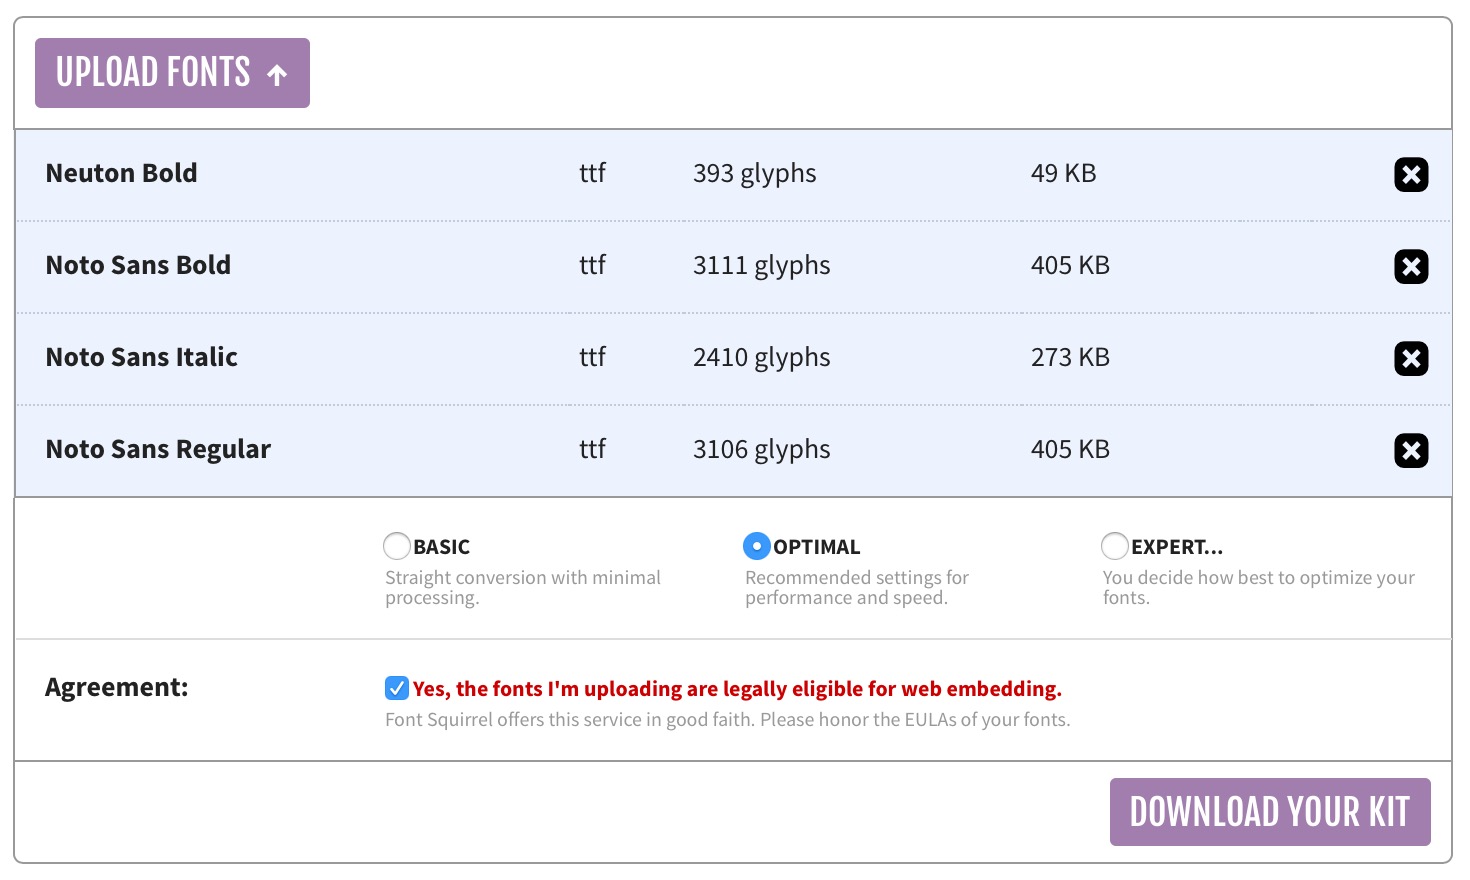Remove the Neuton Bold font
The image size is (1470, 880).
[1410, 175]
